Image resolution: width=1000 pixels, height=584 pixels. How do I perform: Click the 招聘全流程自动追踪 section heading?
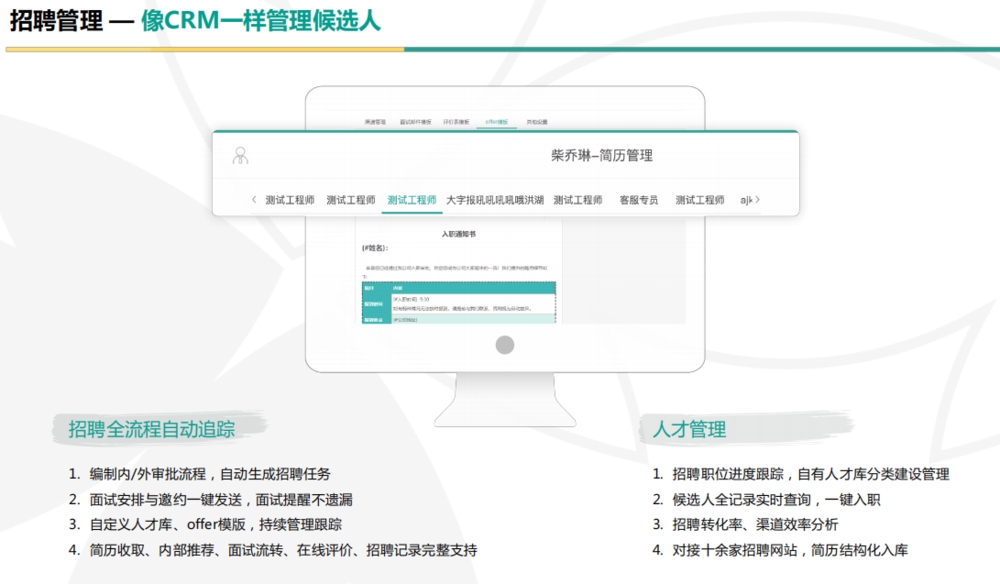click(151, 430)
